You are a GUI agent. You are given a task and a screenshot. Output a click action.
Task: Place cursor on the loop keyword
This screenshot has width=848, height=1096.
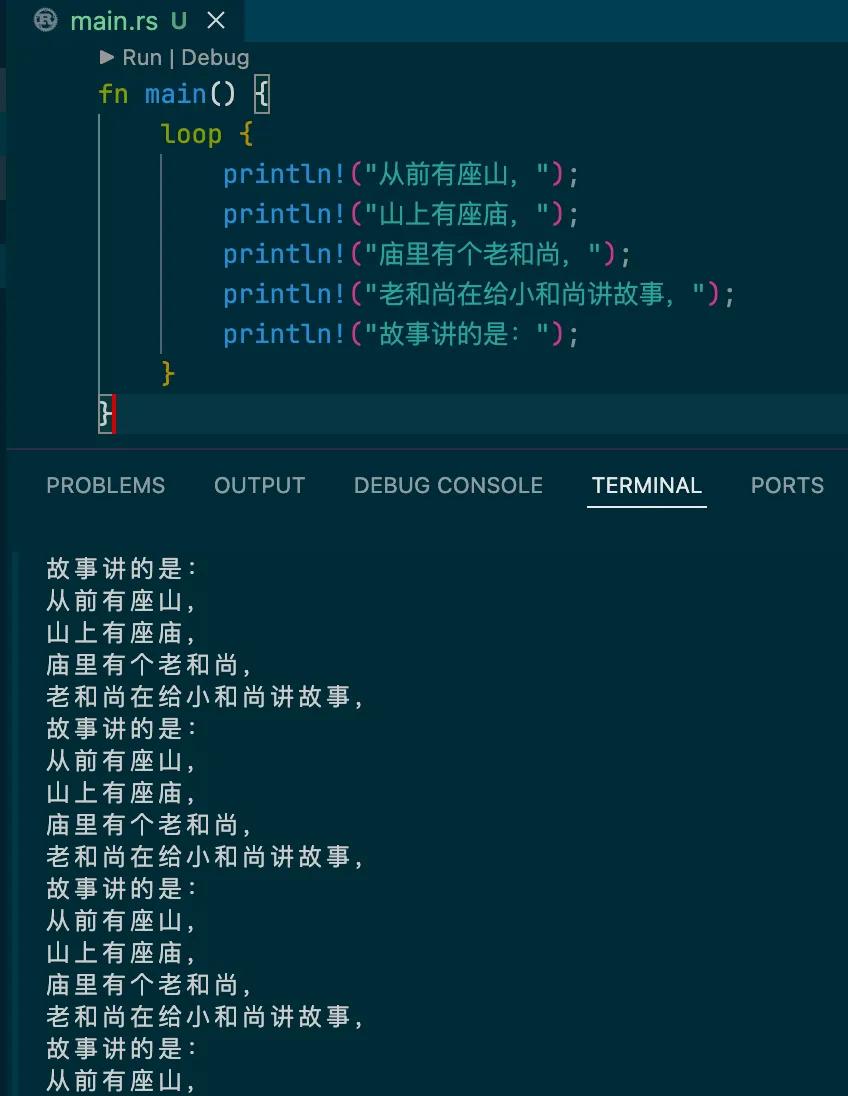(x=192, y=133)
